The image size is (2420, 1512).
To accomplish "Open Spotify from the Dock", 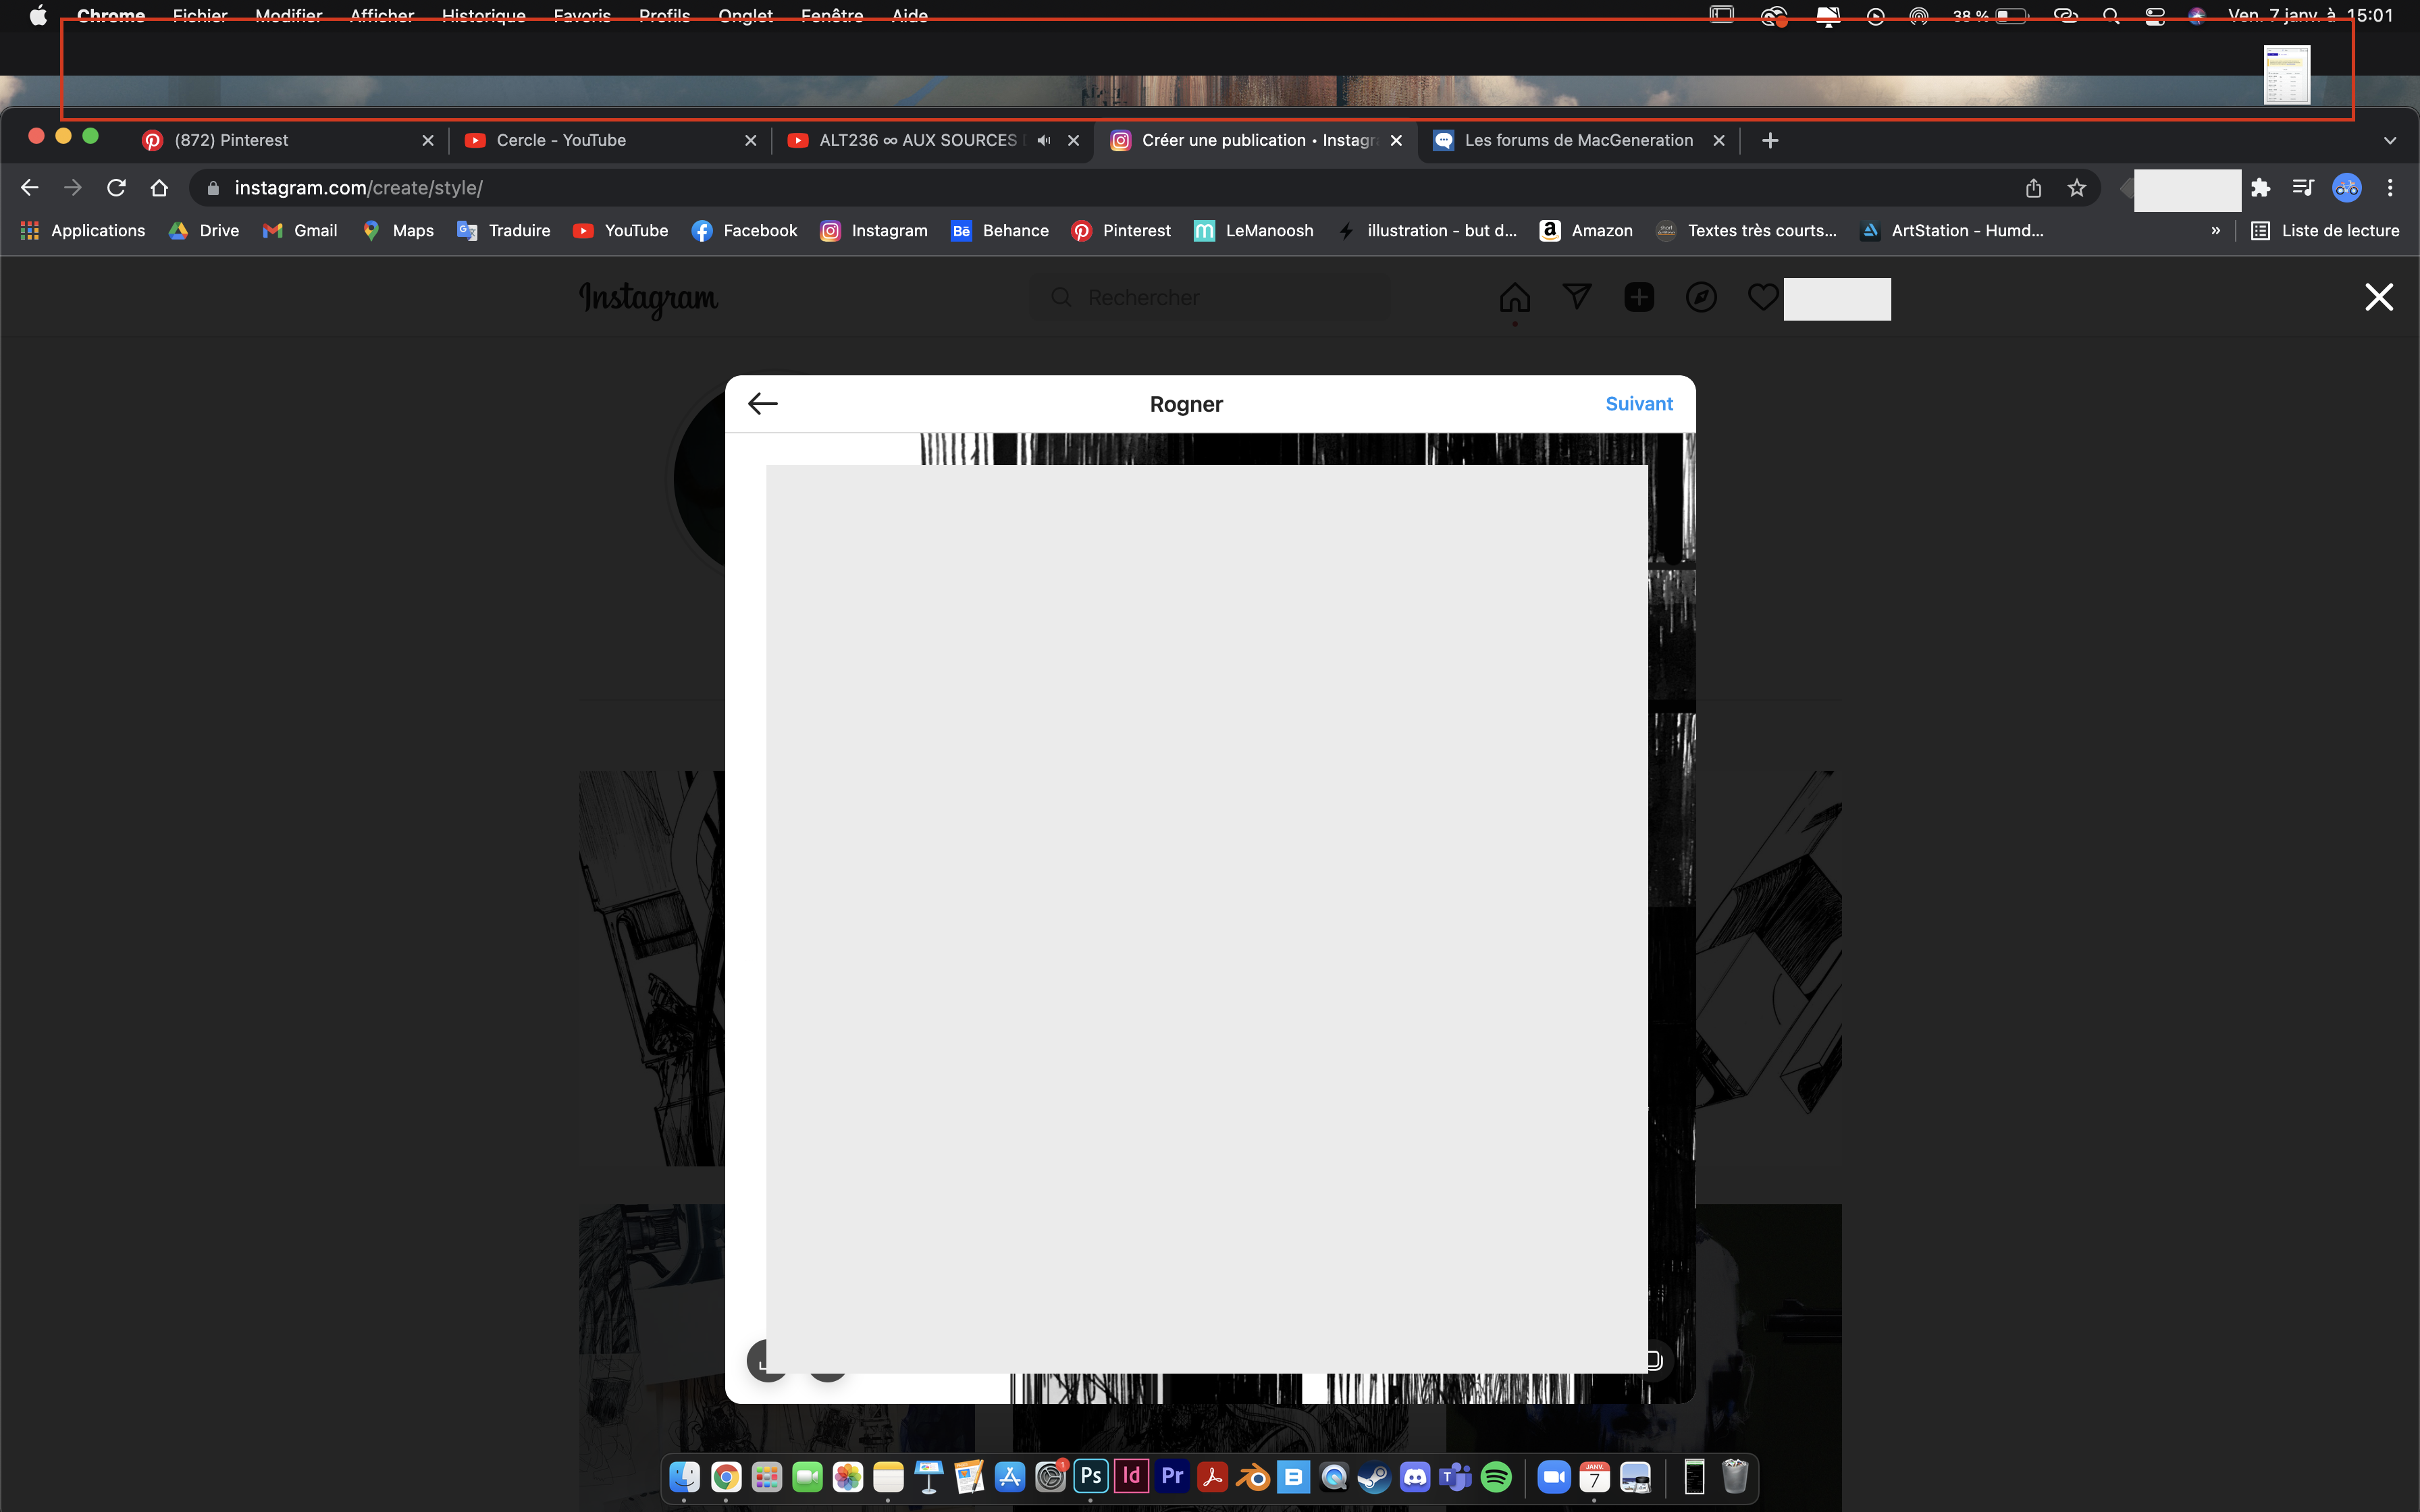I will point(1496,1477).
